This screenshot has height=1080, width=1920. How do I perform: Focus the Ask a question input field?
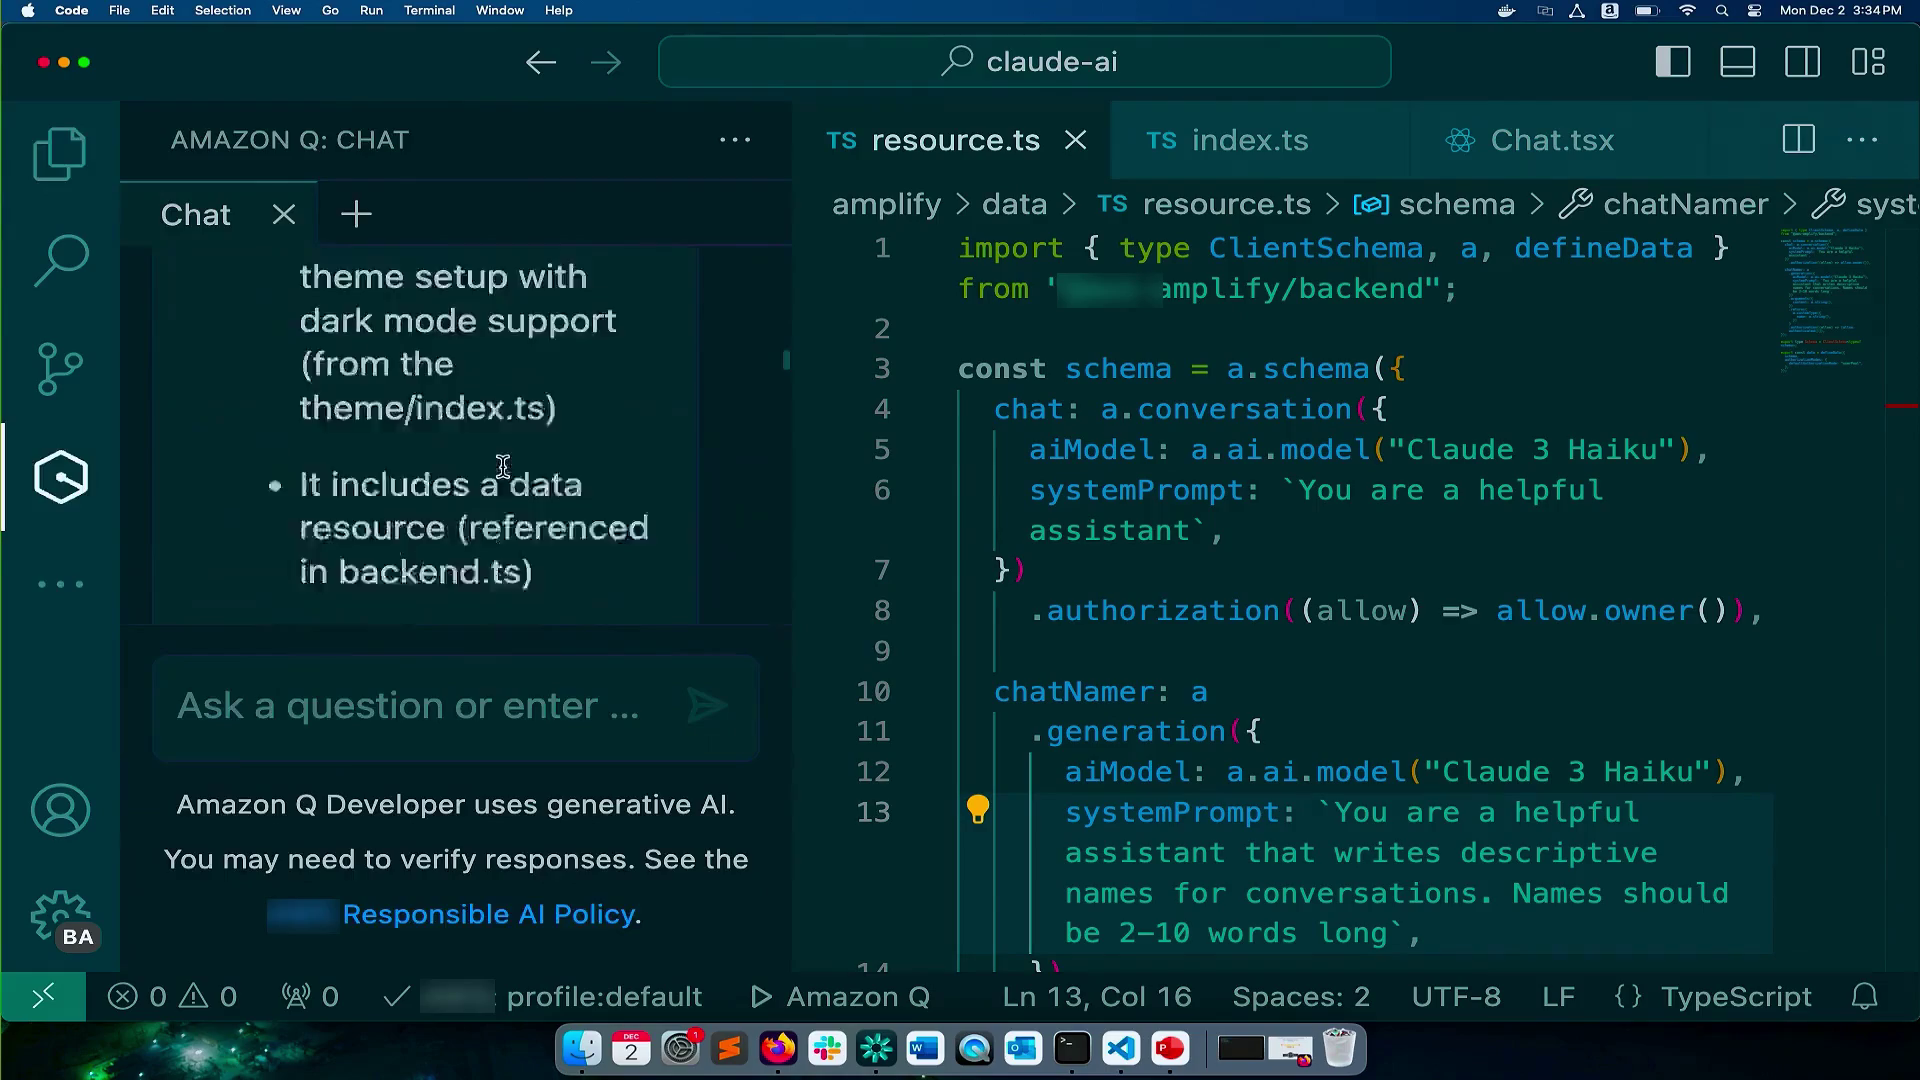click(x=408, y=706)
